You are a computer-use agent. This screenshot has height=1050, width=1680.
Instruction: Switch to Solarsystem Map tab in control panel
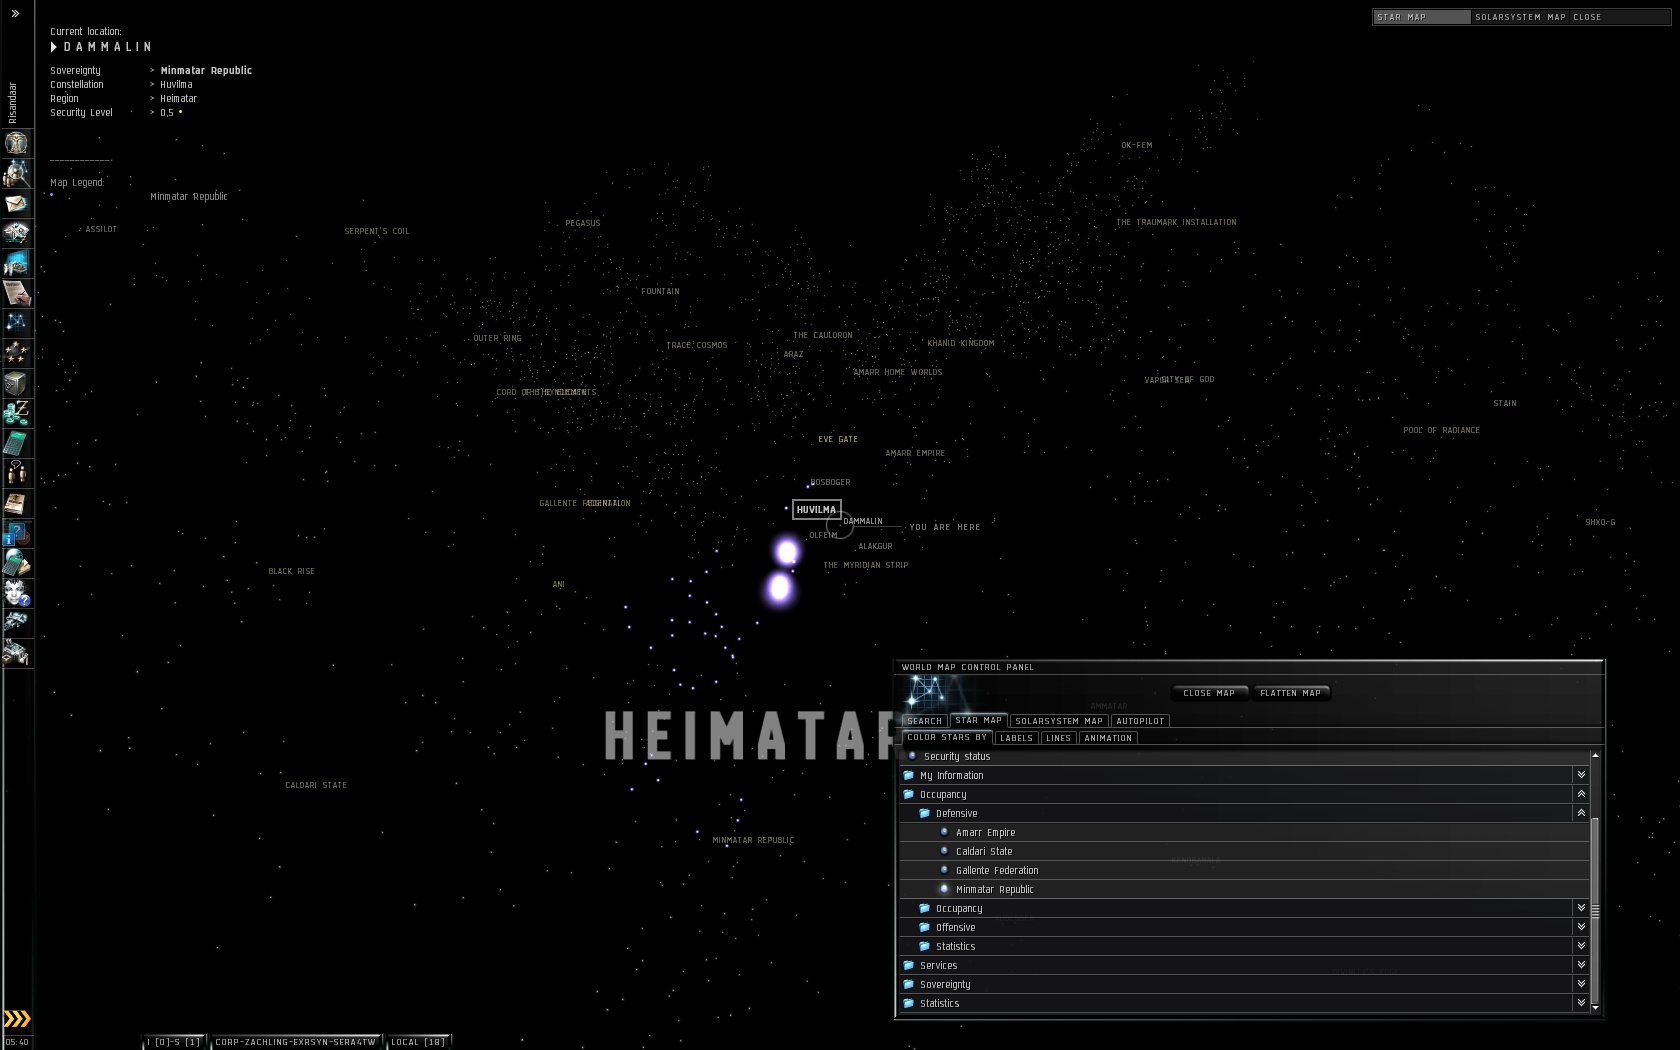coord(1059,721)
